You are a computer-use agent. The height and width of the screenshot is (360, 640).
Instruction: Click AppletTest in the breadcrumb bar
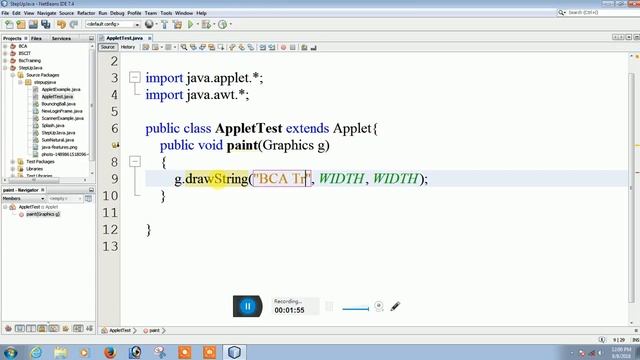(120, 330)
